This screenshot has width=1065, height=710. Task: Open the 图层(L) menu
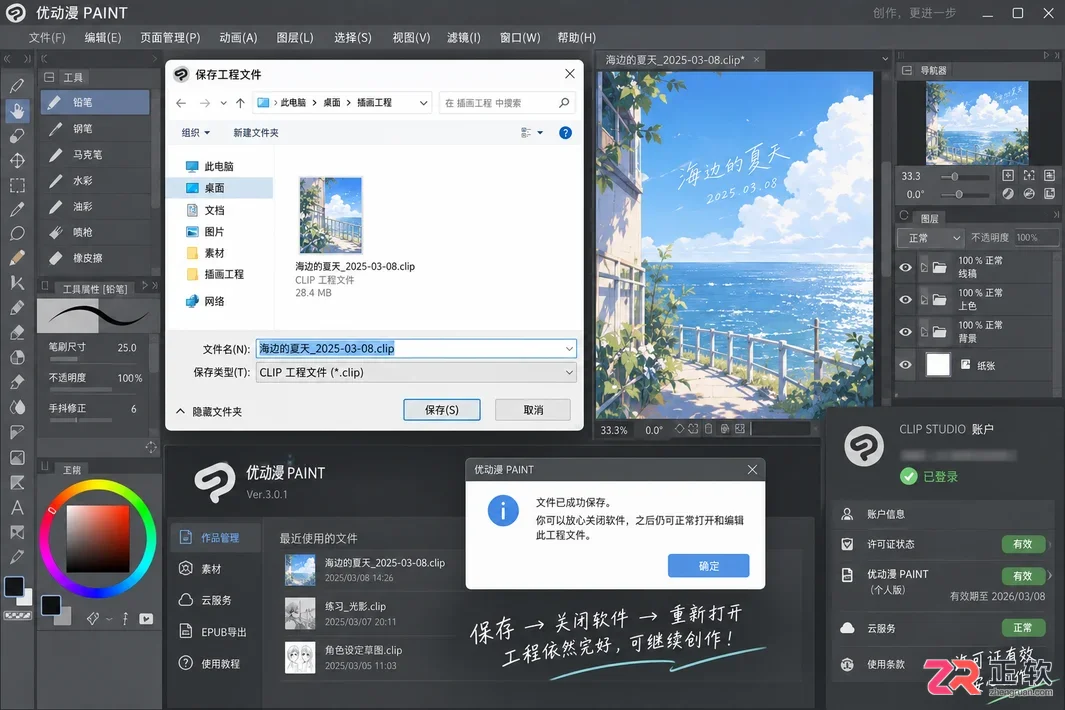click(295, 37)
